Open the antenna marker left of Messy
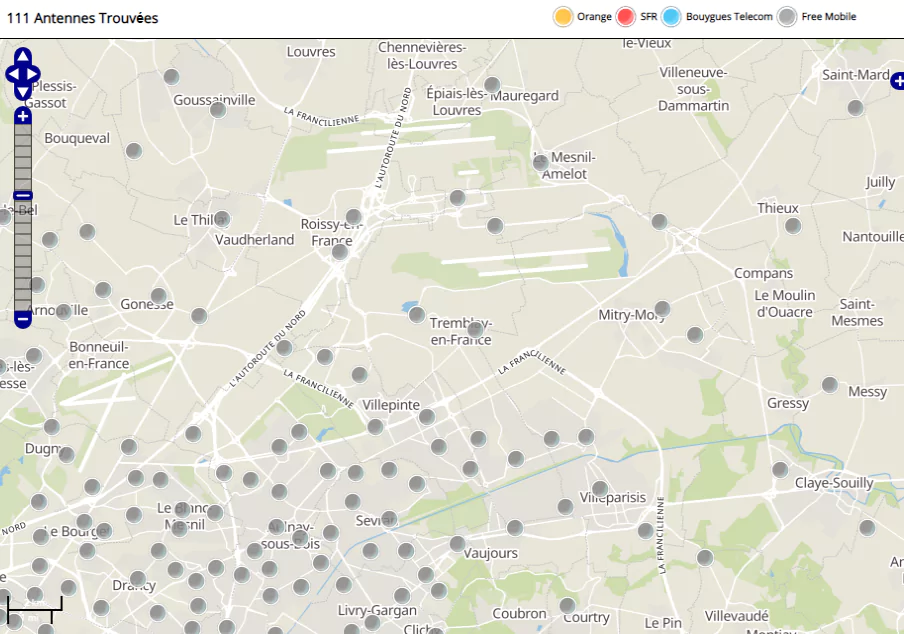This screenshot has height=634, width=904. 829,385
